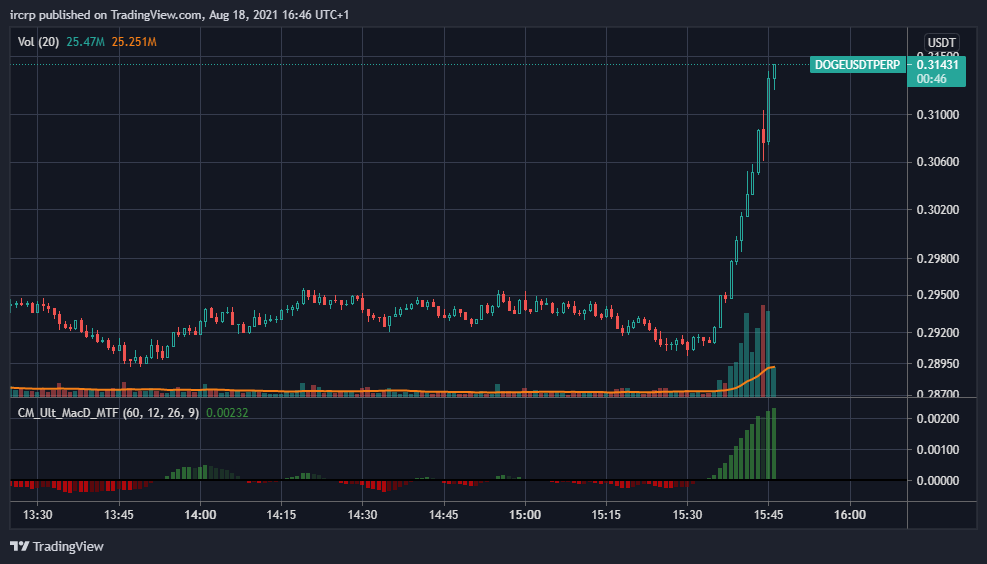Click the tallest green MACD histogram bar
Screen dimensions: 987x564
click(774, 444)
